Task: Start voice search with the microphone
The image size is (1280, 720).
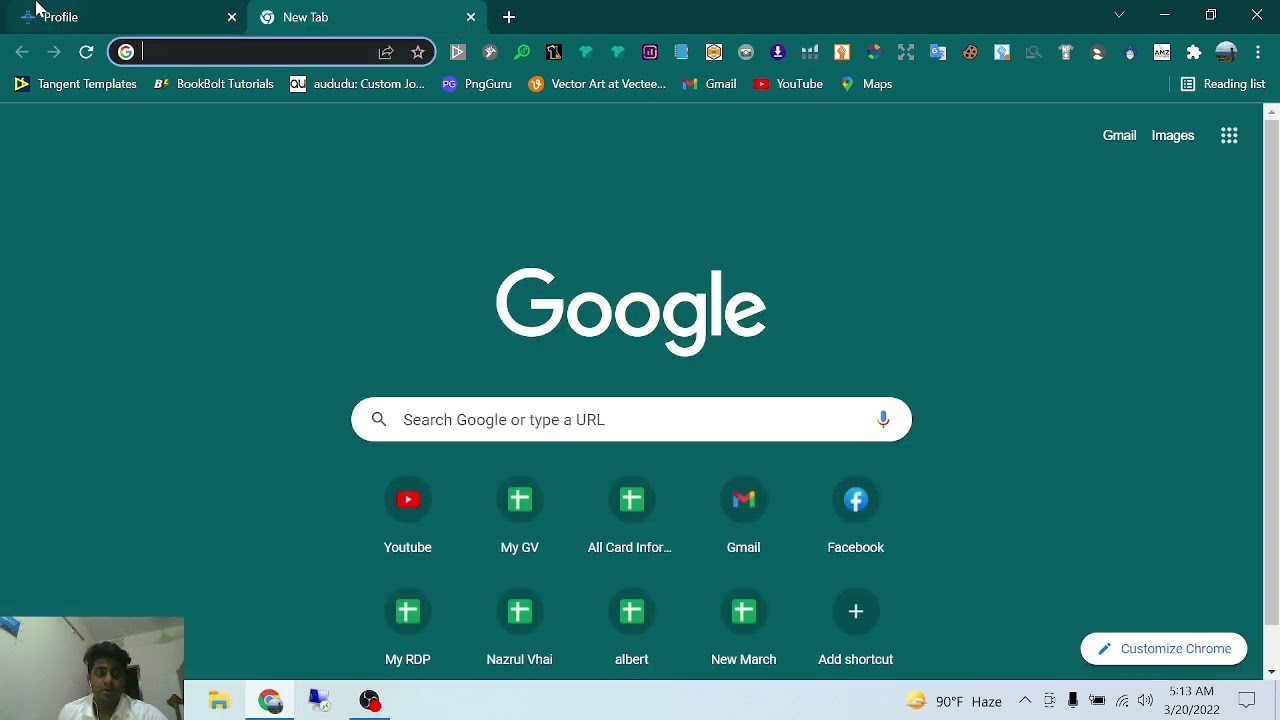Action: coord(883,420)
